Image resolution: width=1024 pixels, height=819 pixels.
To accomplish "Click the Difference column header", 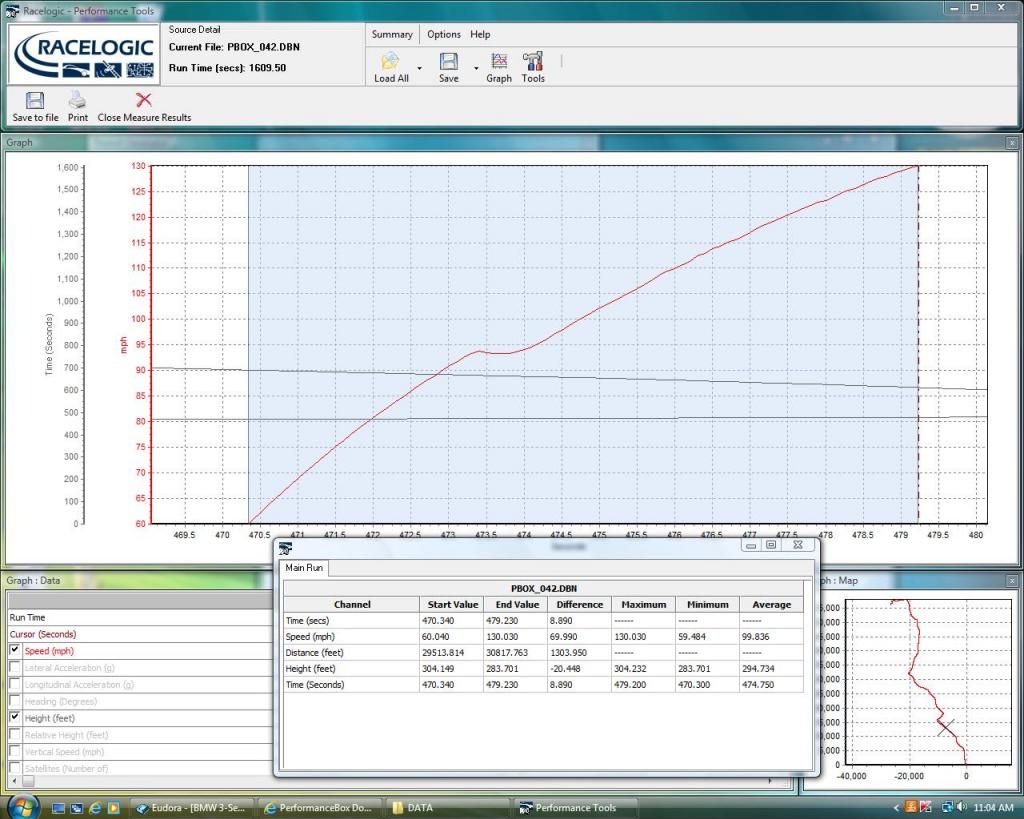I will (579, 605).
